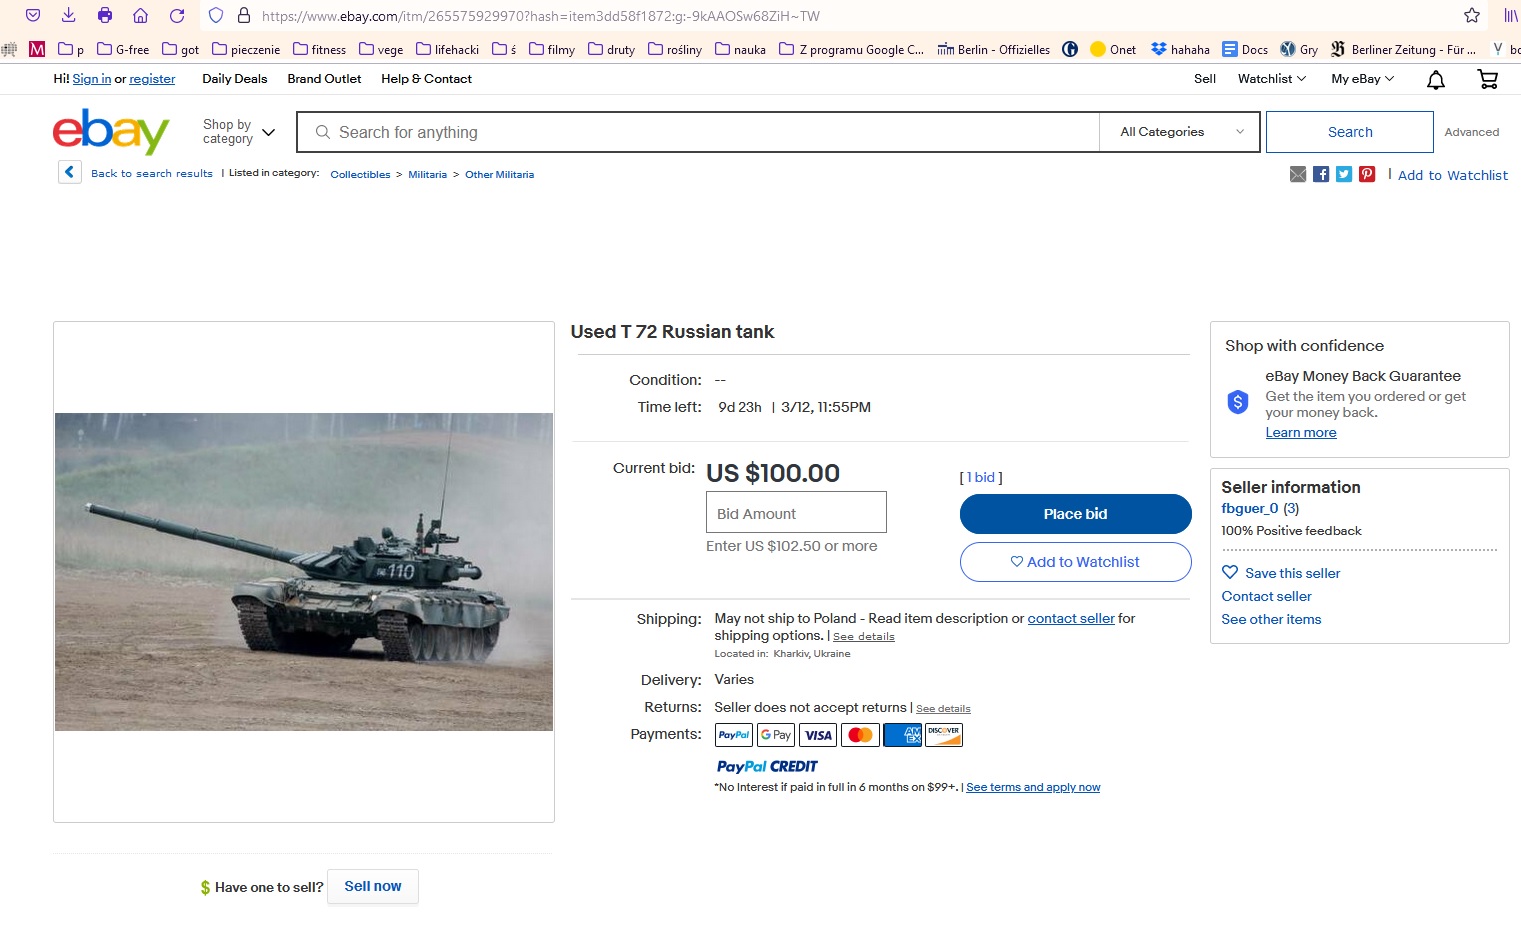
Task: Share listing on Pinterest
Action: pos(1367,175)
